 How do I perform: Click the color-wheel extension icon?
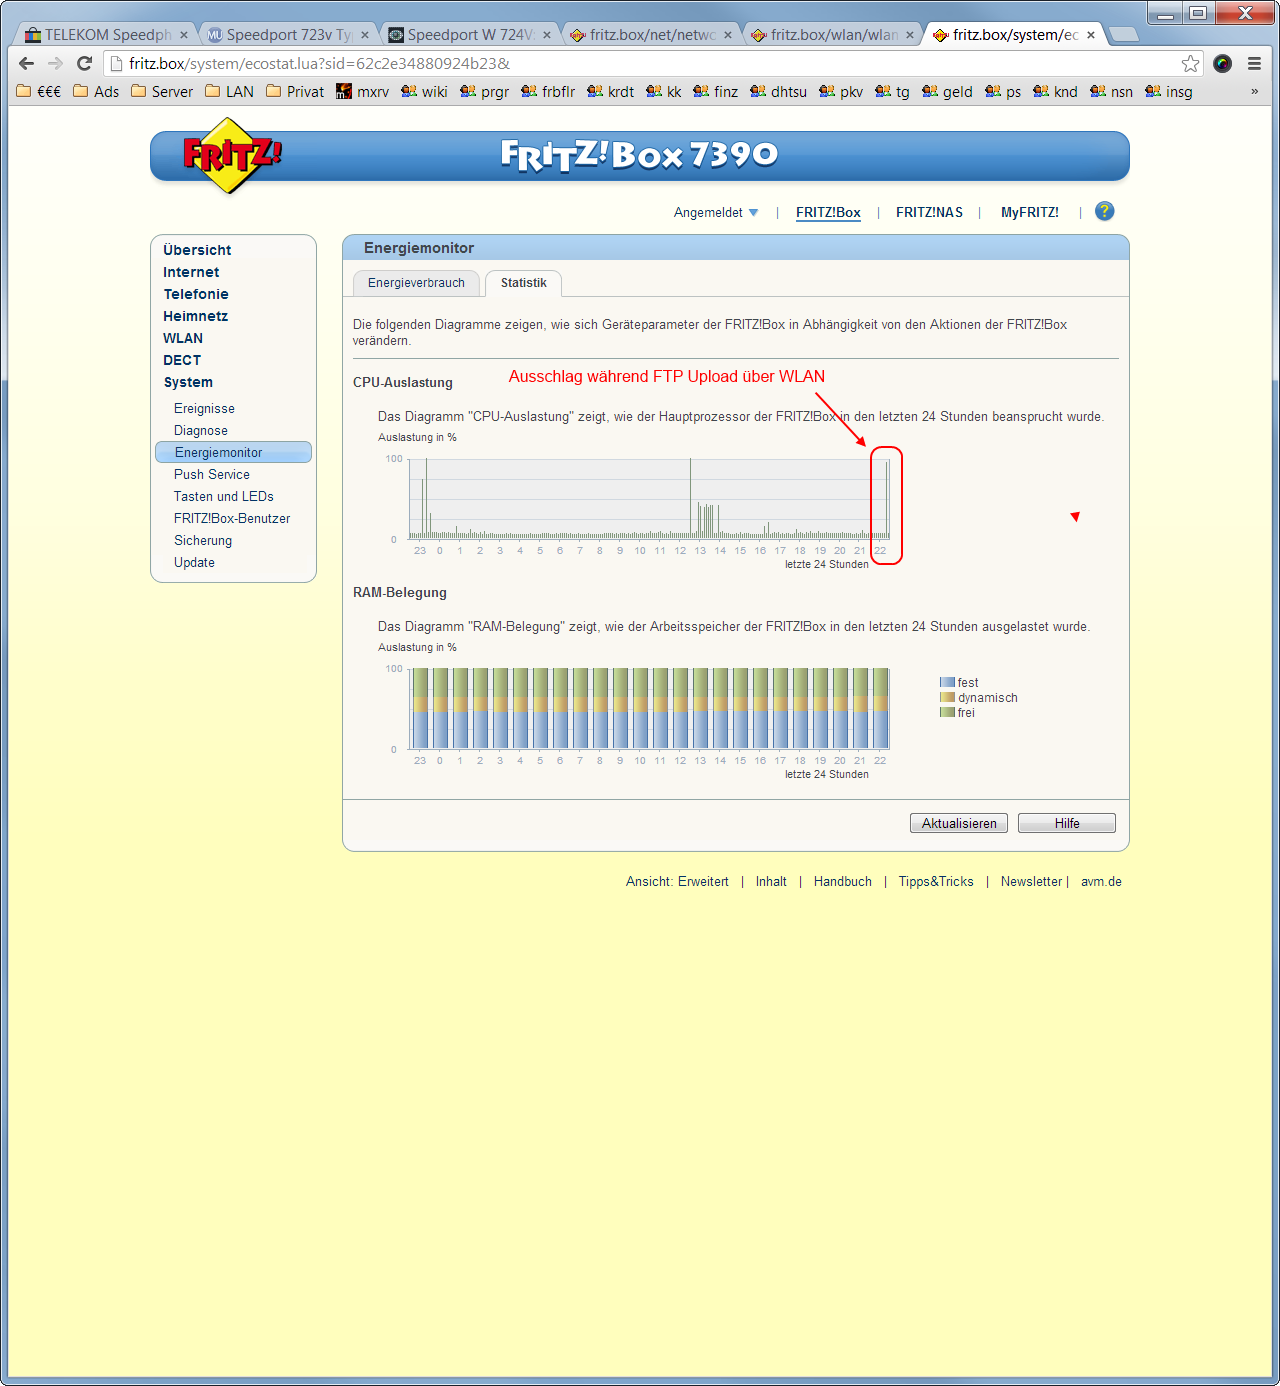click(1222, 63)
